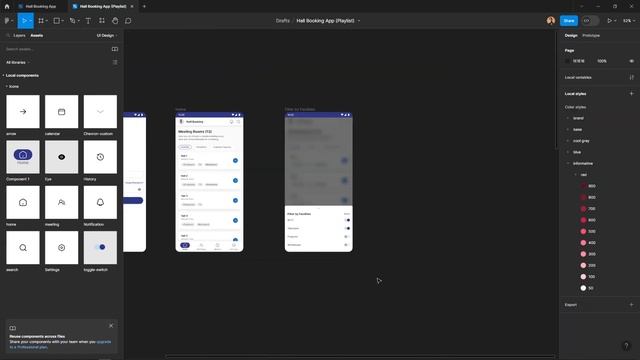This screenshot has width=640, height=360.
Task: Open the Drafts breadcrumb link
Action: (282, 21)
